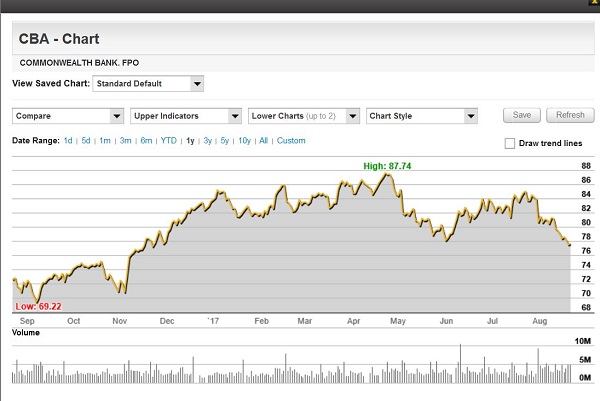Screen dimensions: 600x401
Task: Set date range to 6m
Action: pyautogui.click(x=146, y=141)
